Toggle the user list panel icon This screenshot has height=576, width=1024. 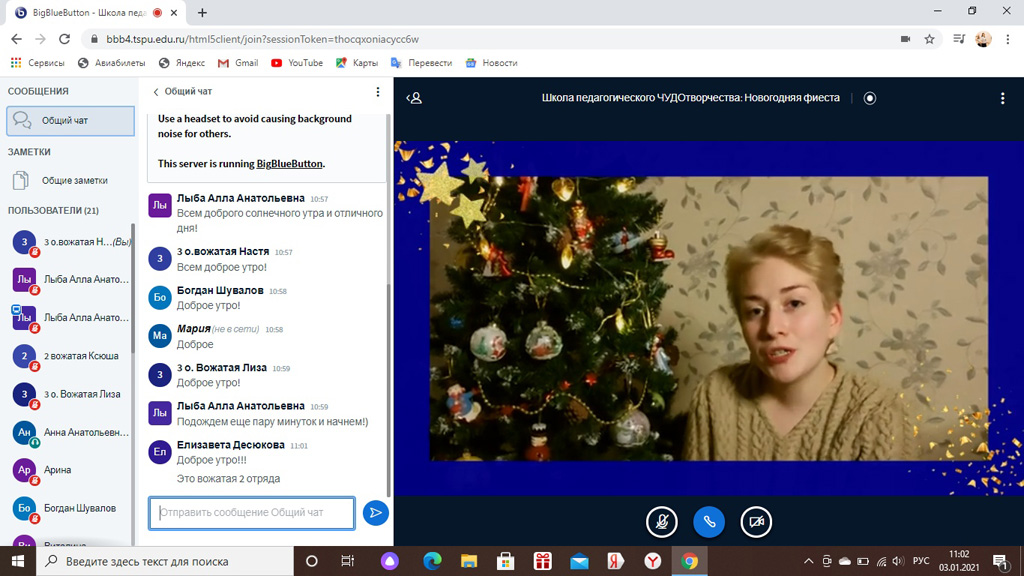[x=415, y=98]
